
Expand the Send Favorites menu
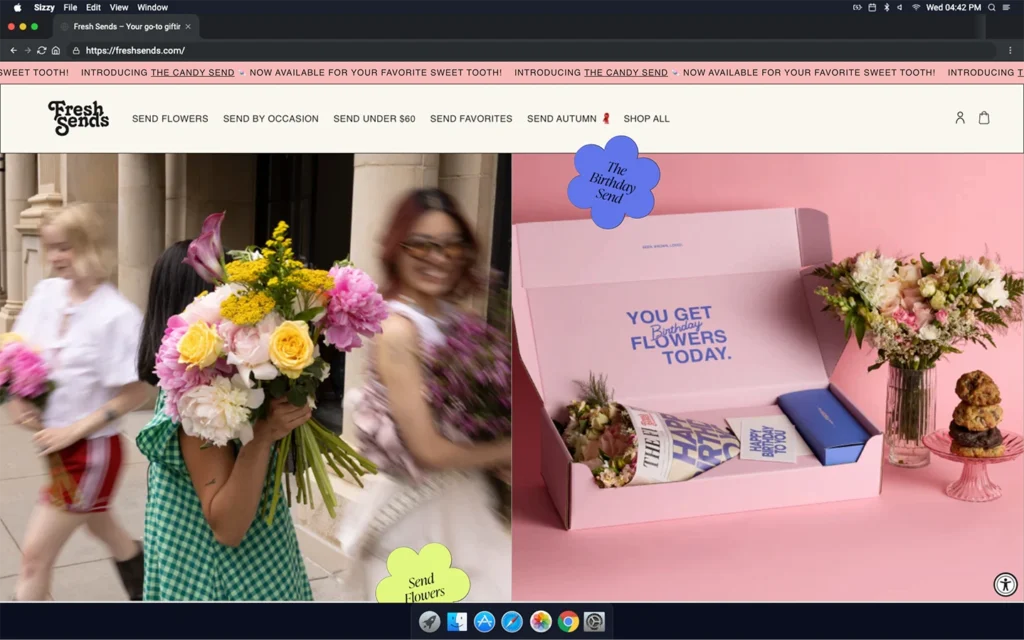click(x=471, y=119)
